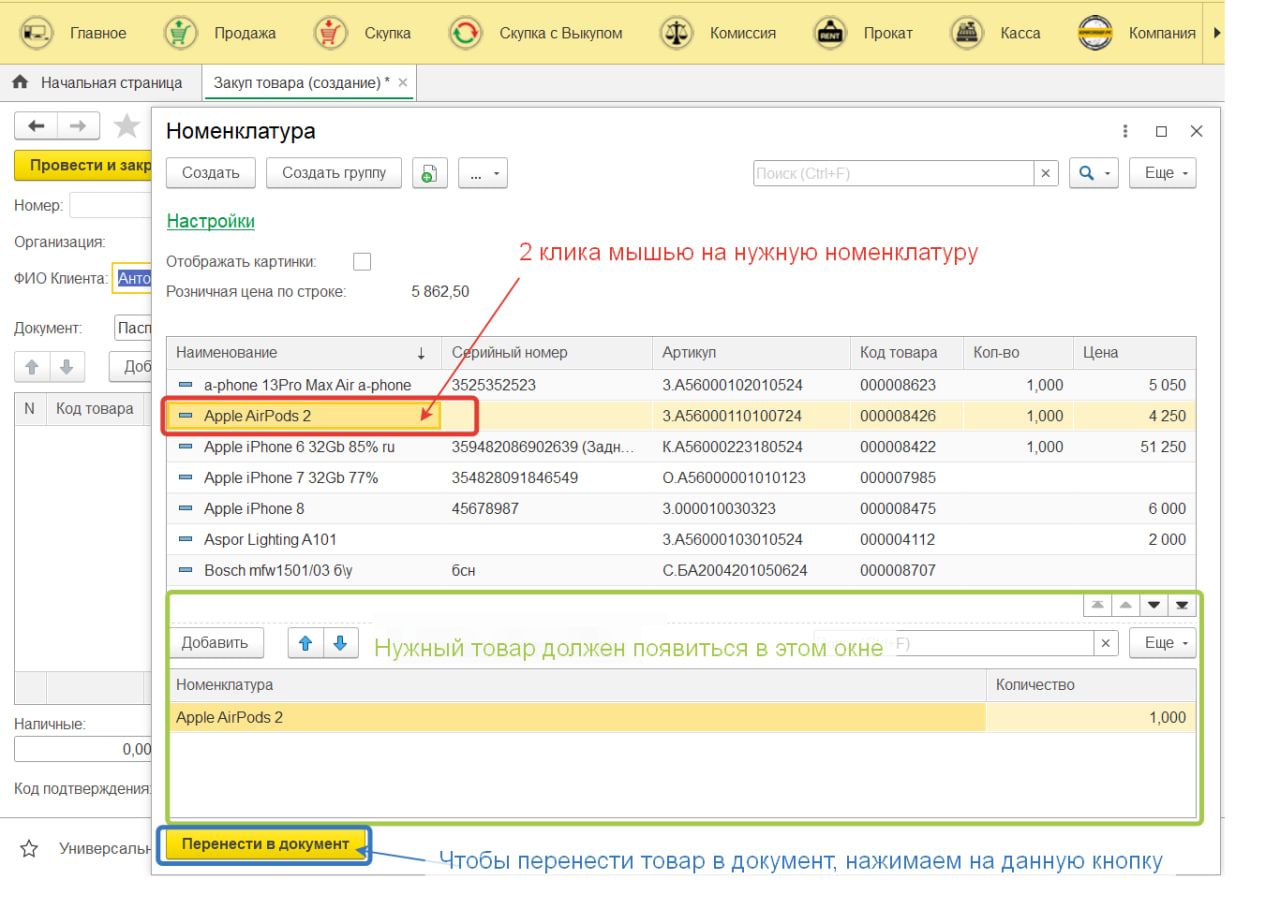Click Перенести в документ button
Screen dimensions: 1280x909
click(265, 844)
